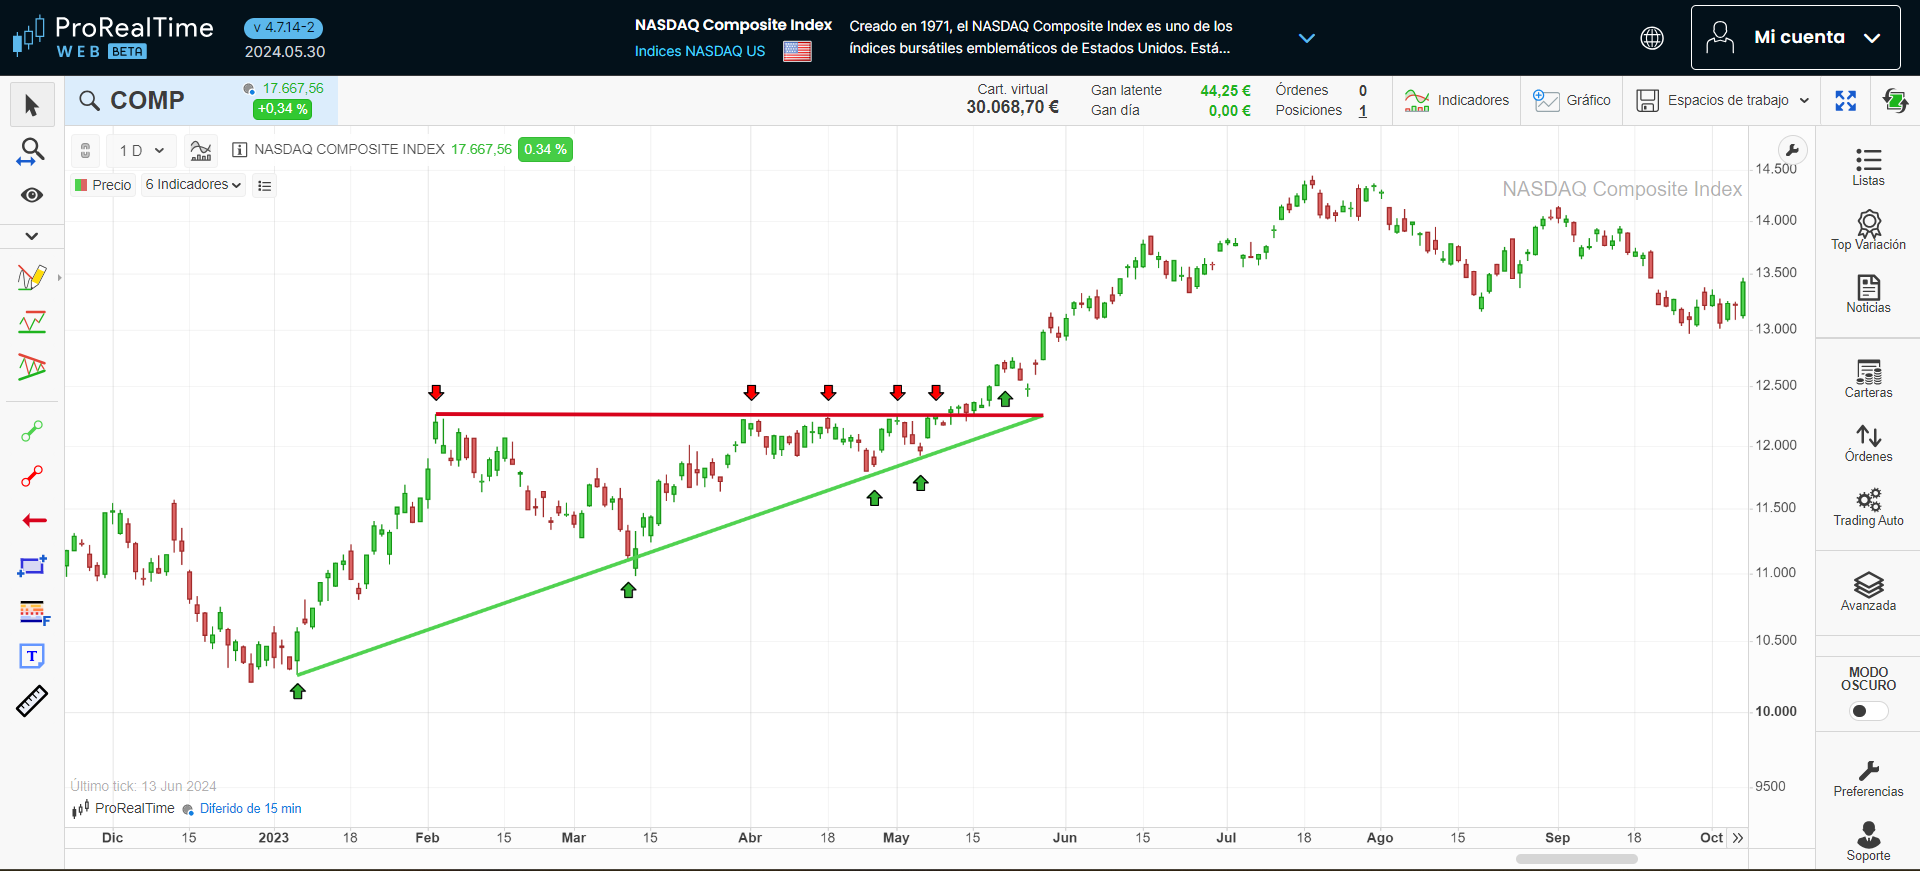Toggle the chart link lock button
Screen dimensions: 1920x871
86,151
